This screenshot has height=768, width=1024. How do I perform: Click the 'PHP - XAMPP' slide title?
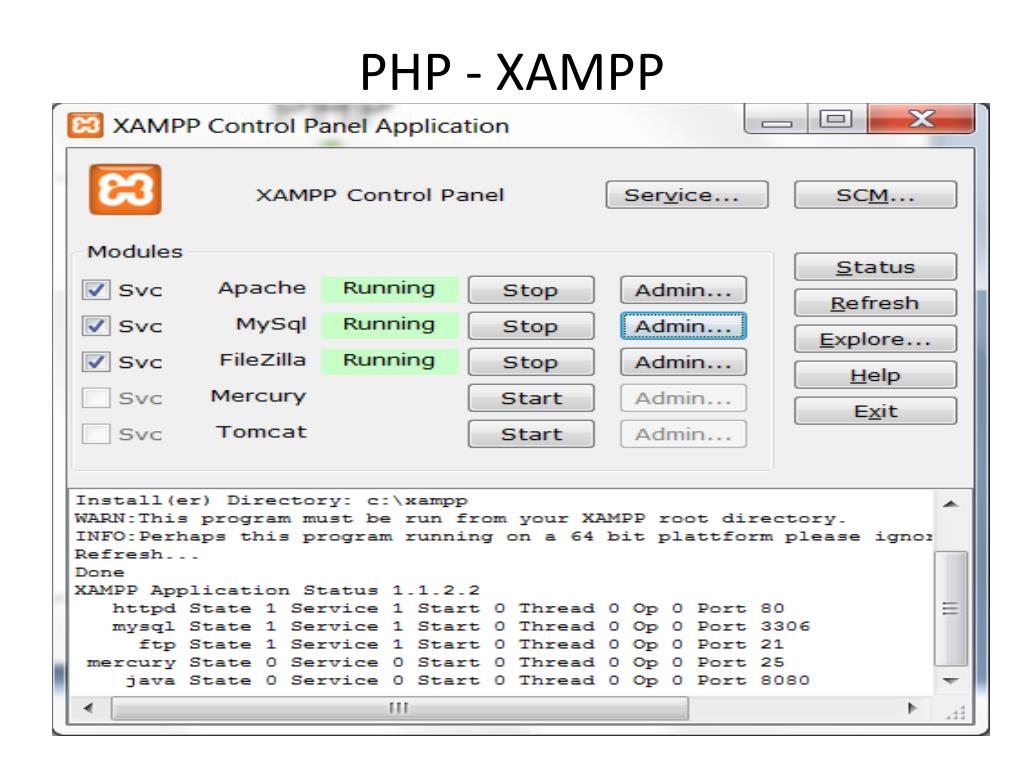[512, 71]
